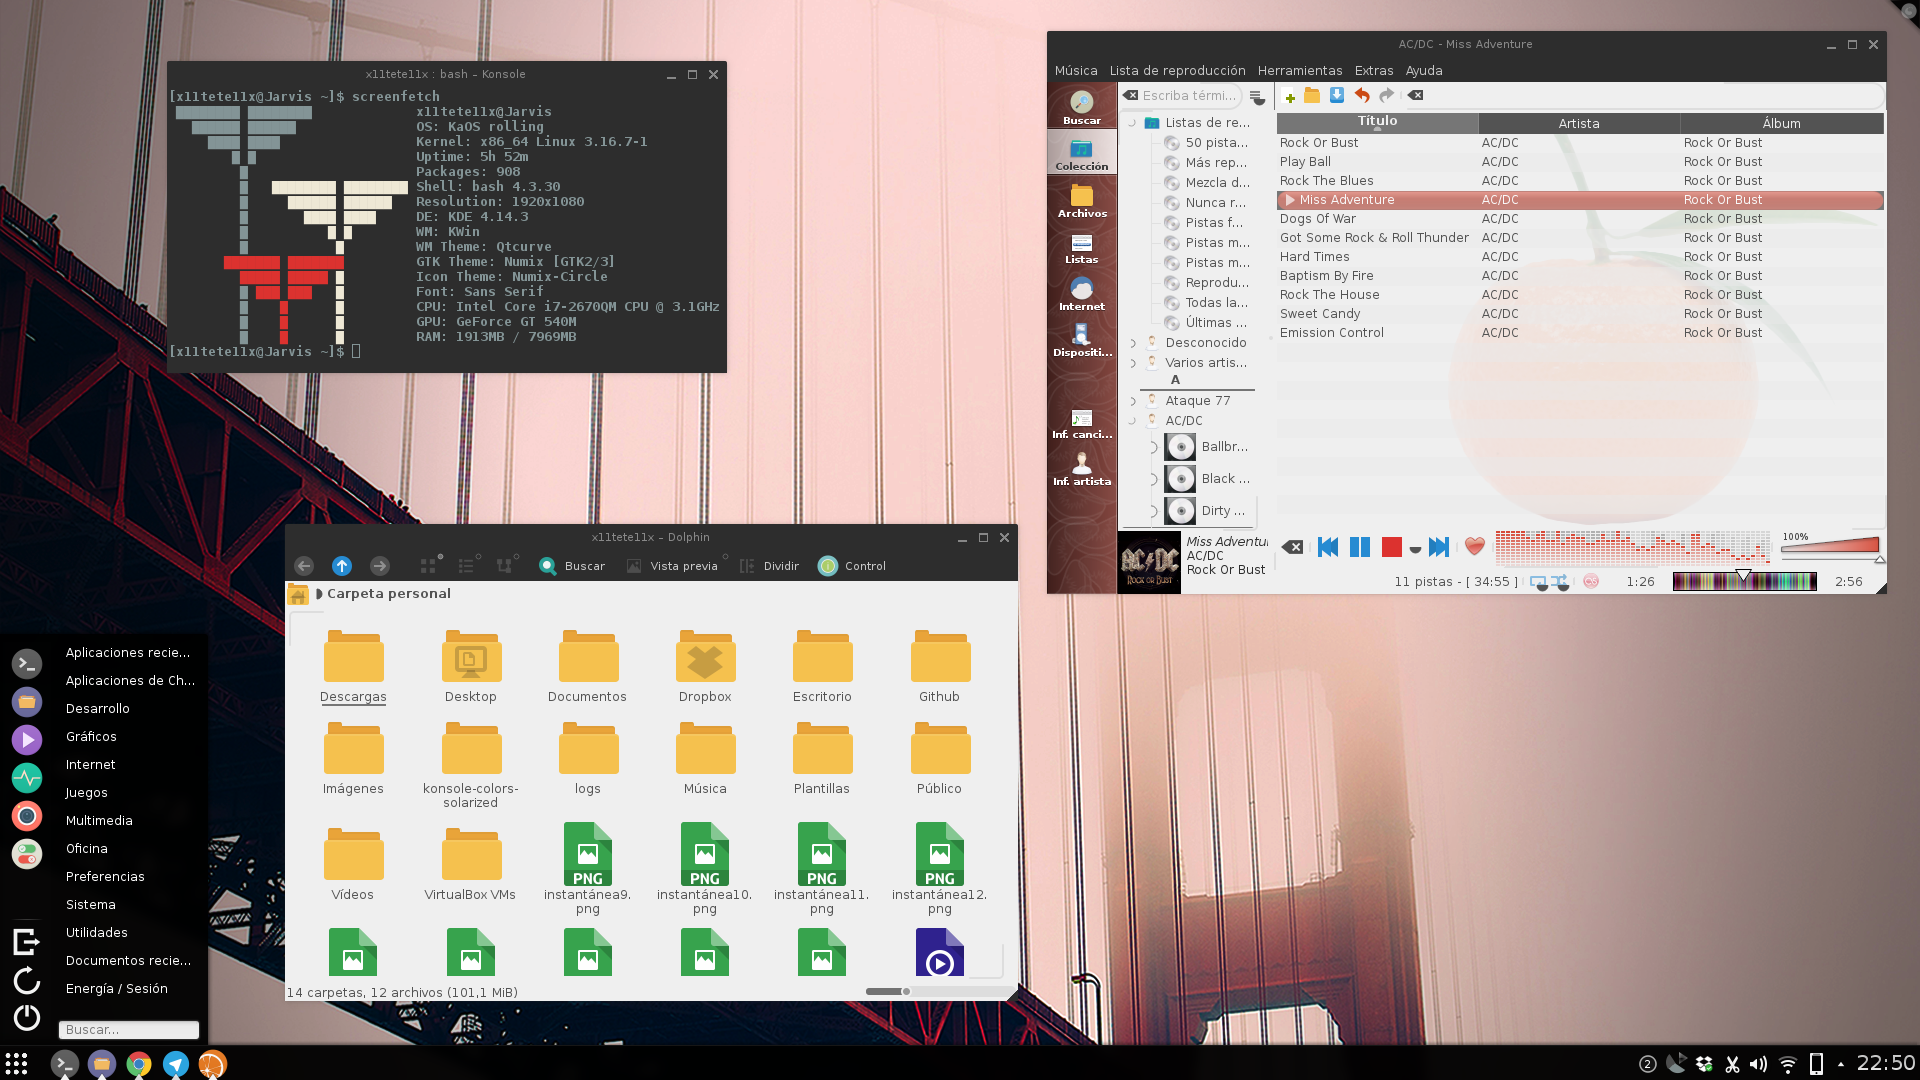Stop playback with the red square button
The width and height of the screenshot is (1920, 1080).
[1391, 547]
